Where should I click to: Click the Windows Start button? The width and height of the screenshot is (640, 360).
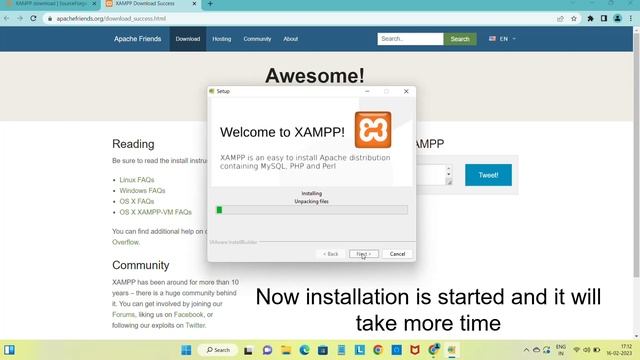pos(186,350)
